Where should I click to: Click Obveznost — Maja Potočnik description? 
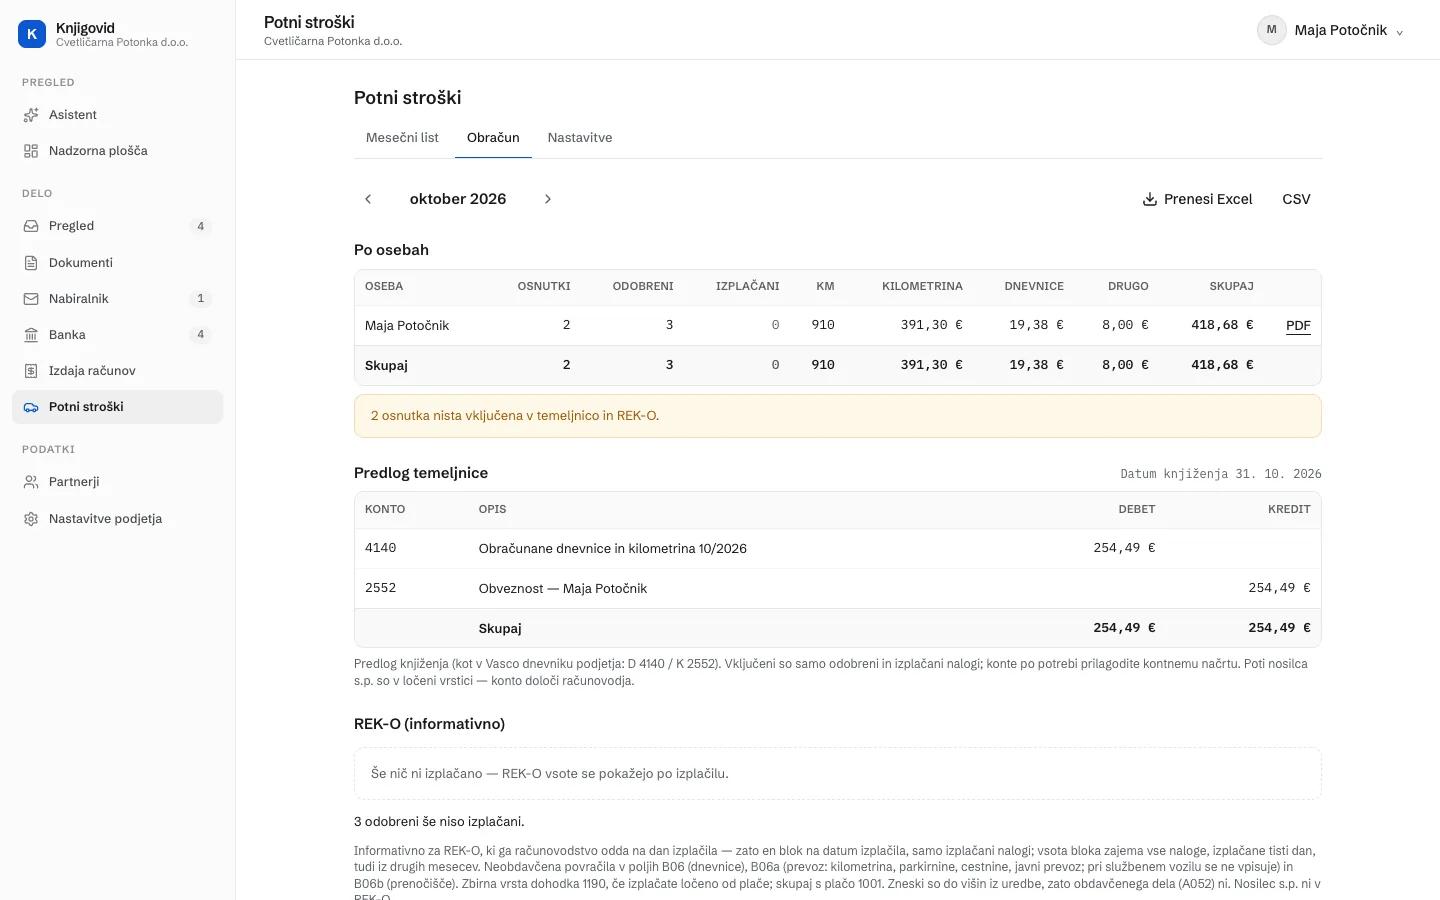tap(563, 589)
